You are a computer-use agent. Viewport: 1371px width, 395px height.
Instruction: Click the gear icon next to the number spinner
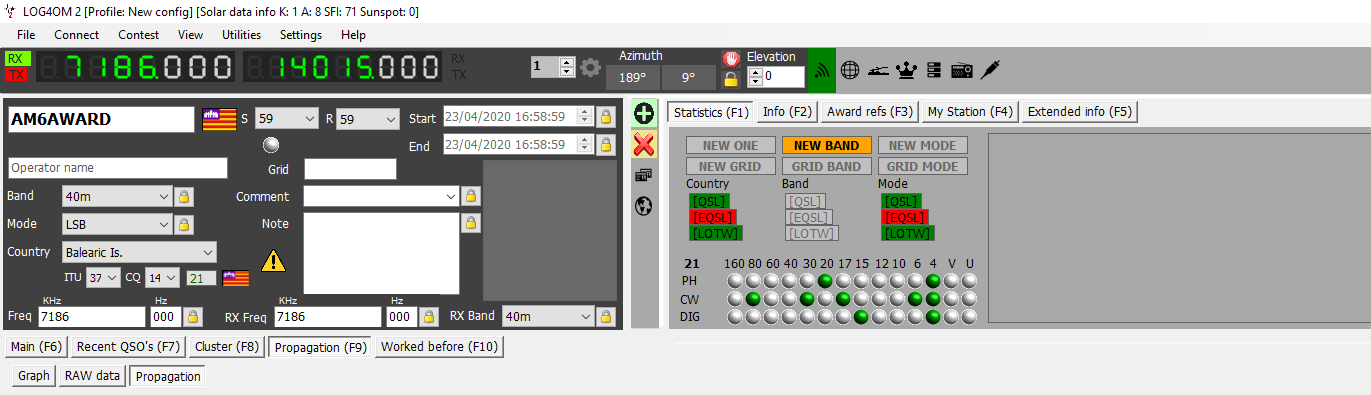(x=591, y=67)
